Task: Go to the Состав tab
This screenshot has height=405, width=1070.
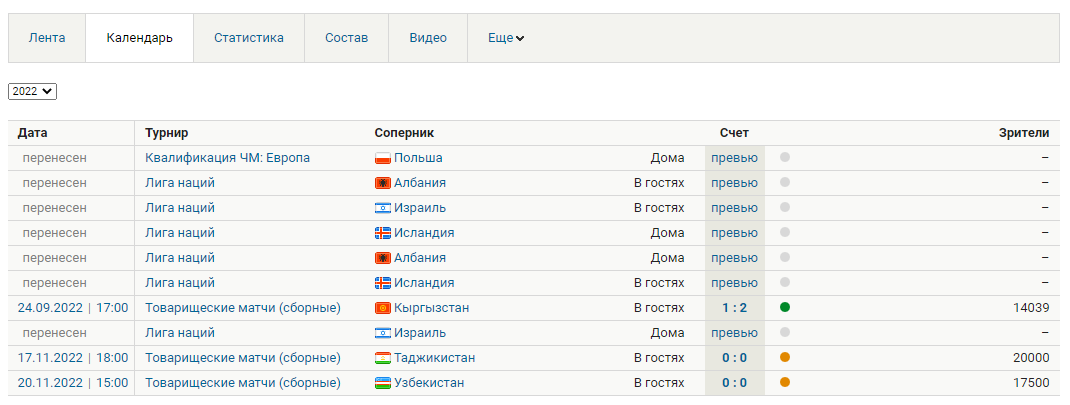Action: pos(346,38)
